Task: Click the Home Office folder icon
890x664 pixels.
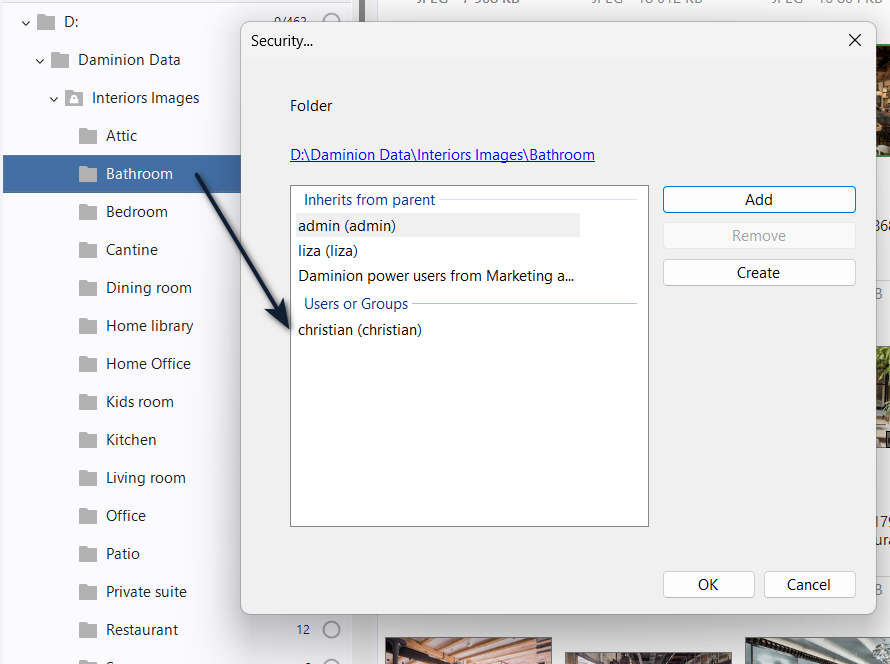Action: click(88, 364)
